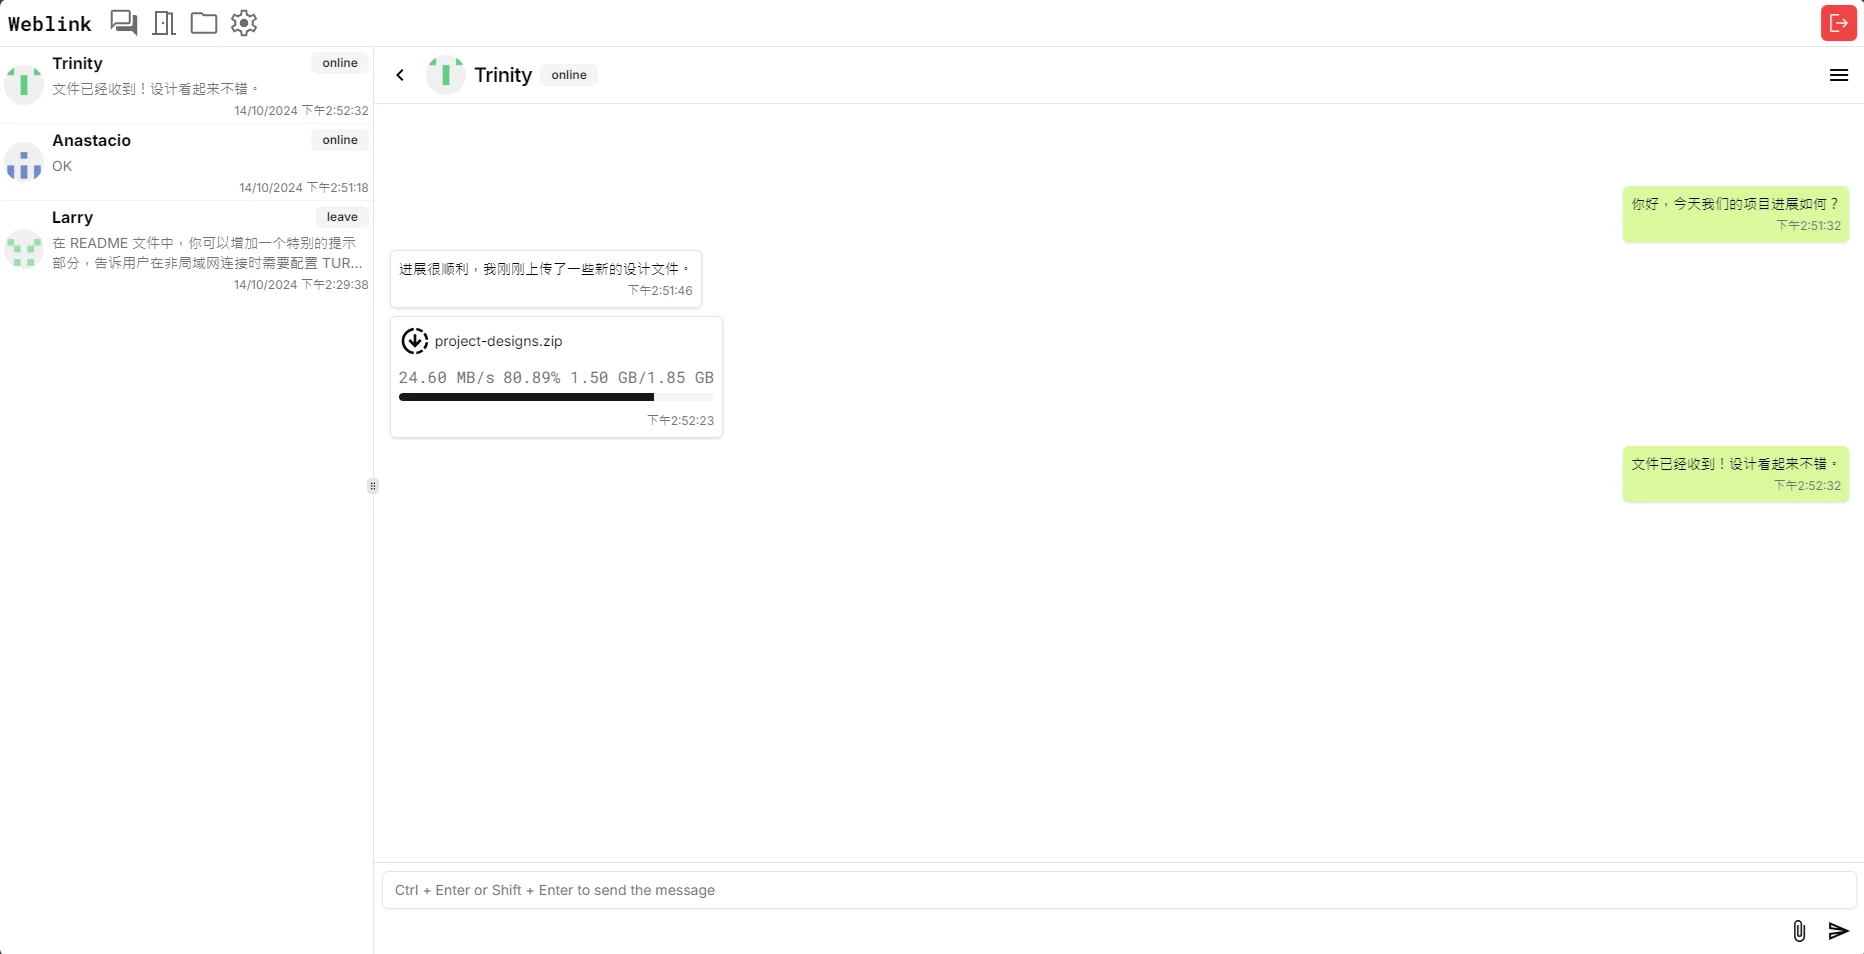The image size is (1864, 954).
Task: Click Larry's README message preview
Action: tap(207, 253)
